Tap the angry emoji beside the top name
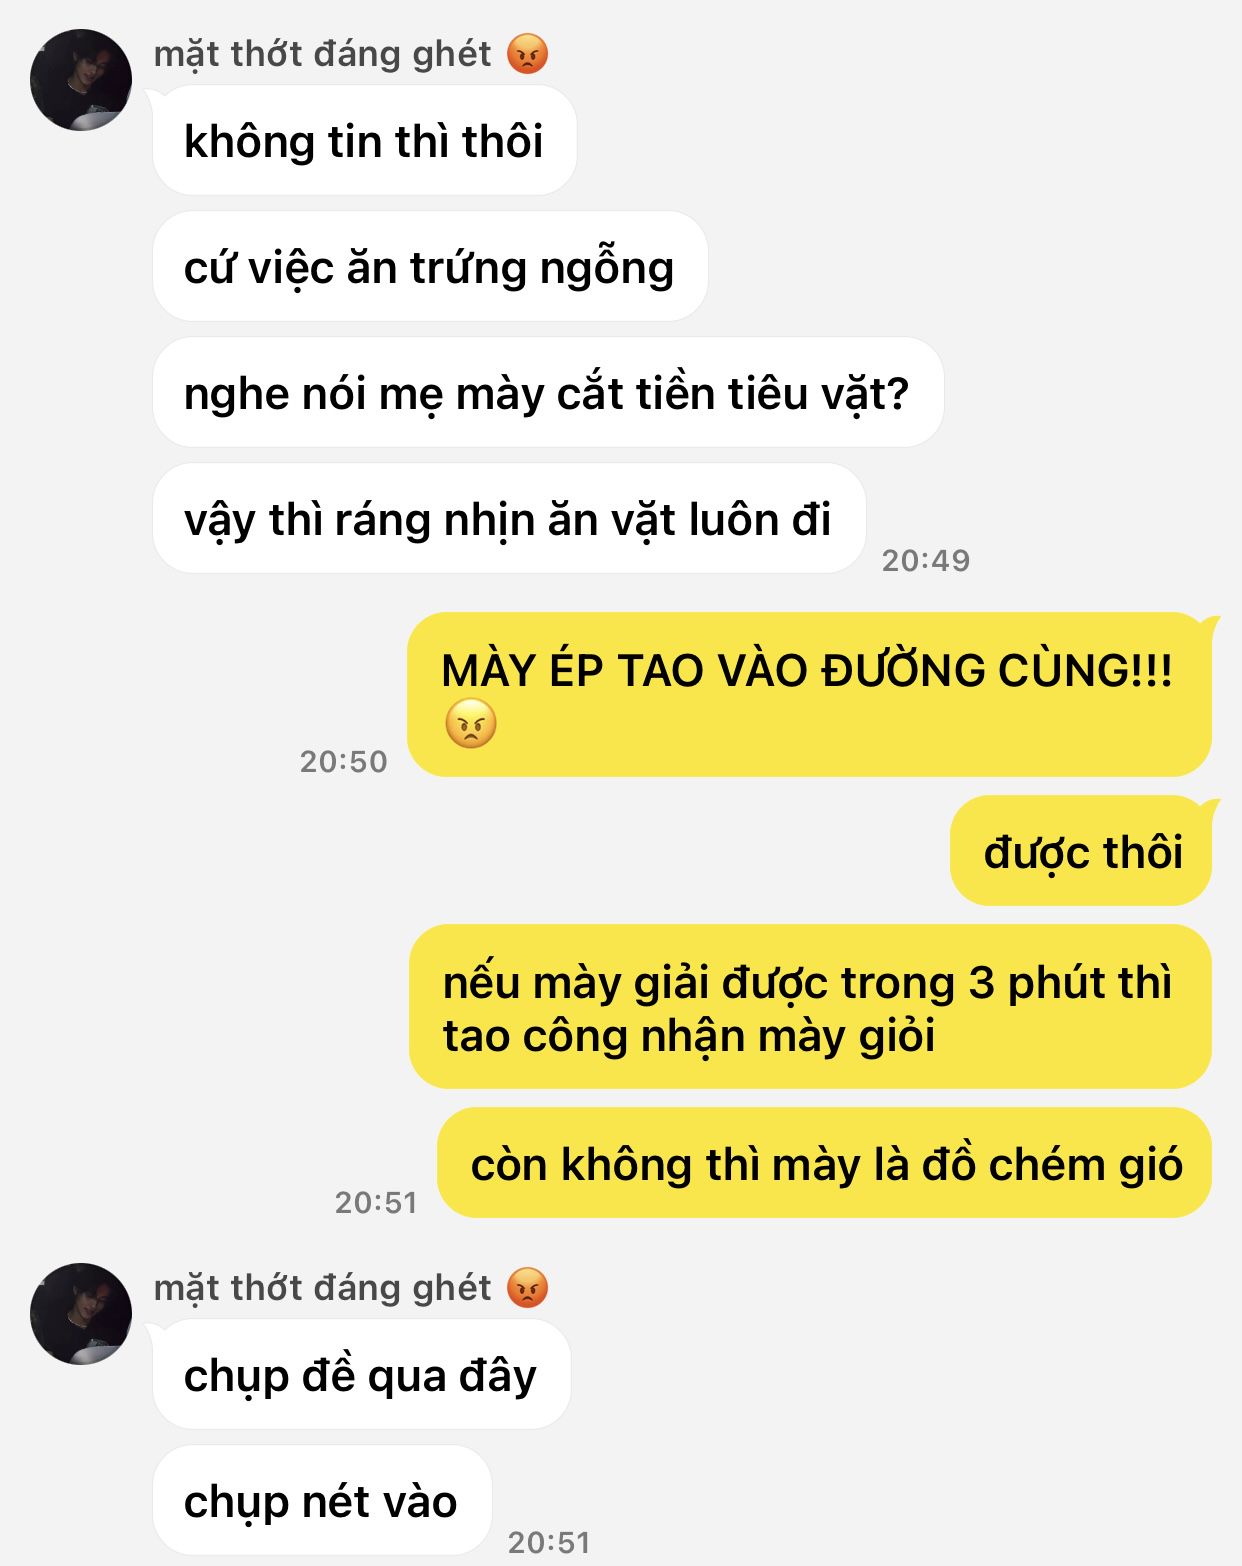Screen dimensions: 1242x1566 click(x=528, y=54)
